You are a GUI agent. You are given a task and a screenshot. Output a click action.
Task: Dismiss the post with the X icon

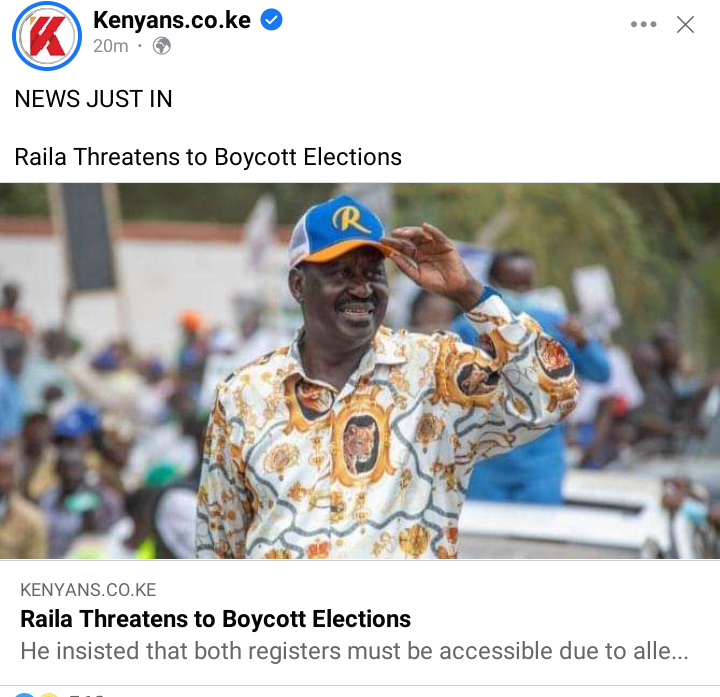685,24
